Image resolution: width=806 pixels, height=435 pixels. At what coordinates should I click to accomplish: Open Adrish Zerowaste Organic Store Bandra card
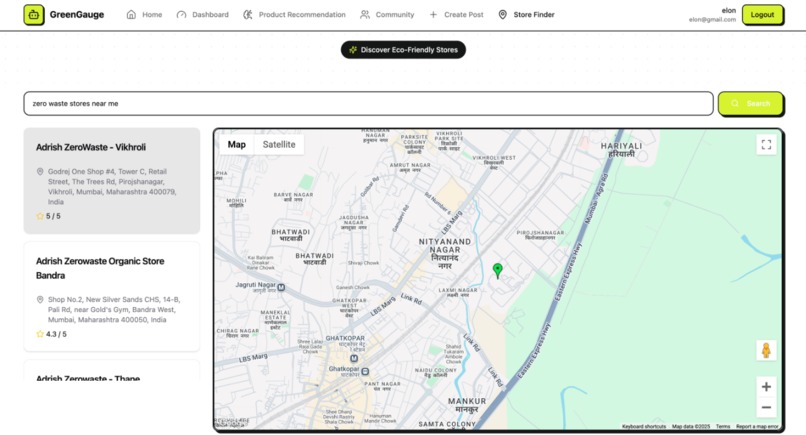coord(112,297)
